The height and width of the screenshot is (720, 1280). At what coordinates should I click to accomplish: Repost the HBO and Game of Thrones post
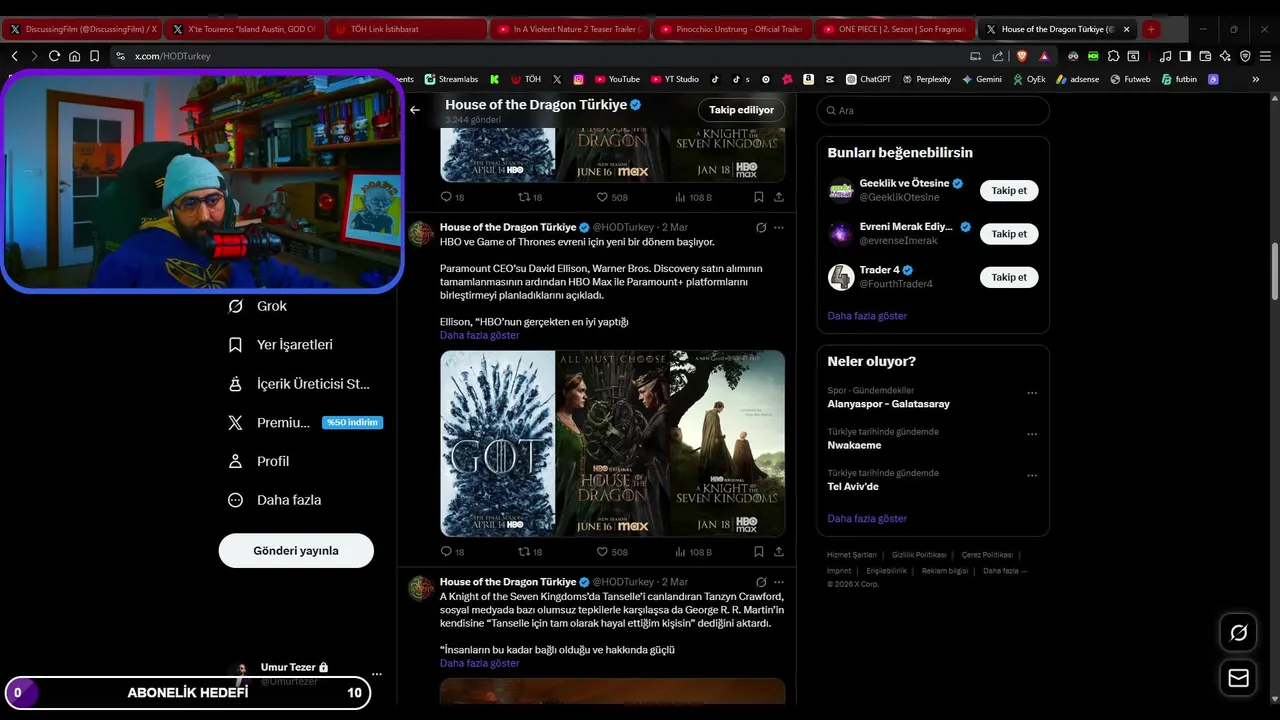530,552
